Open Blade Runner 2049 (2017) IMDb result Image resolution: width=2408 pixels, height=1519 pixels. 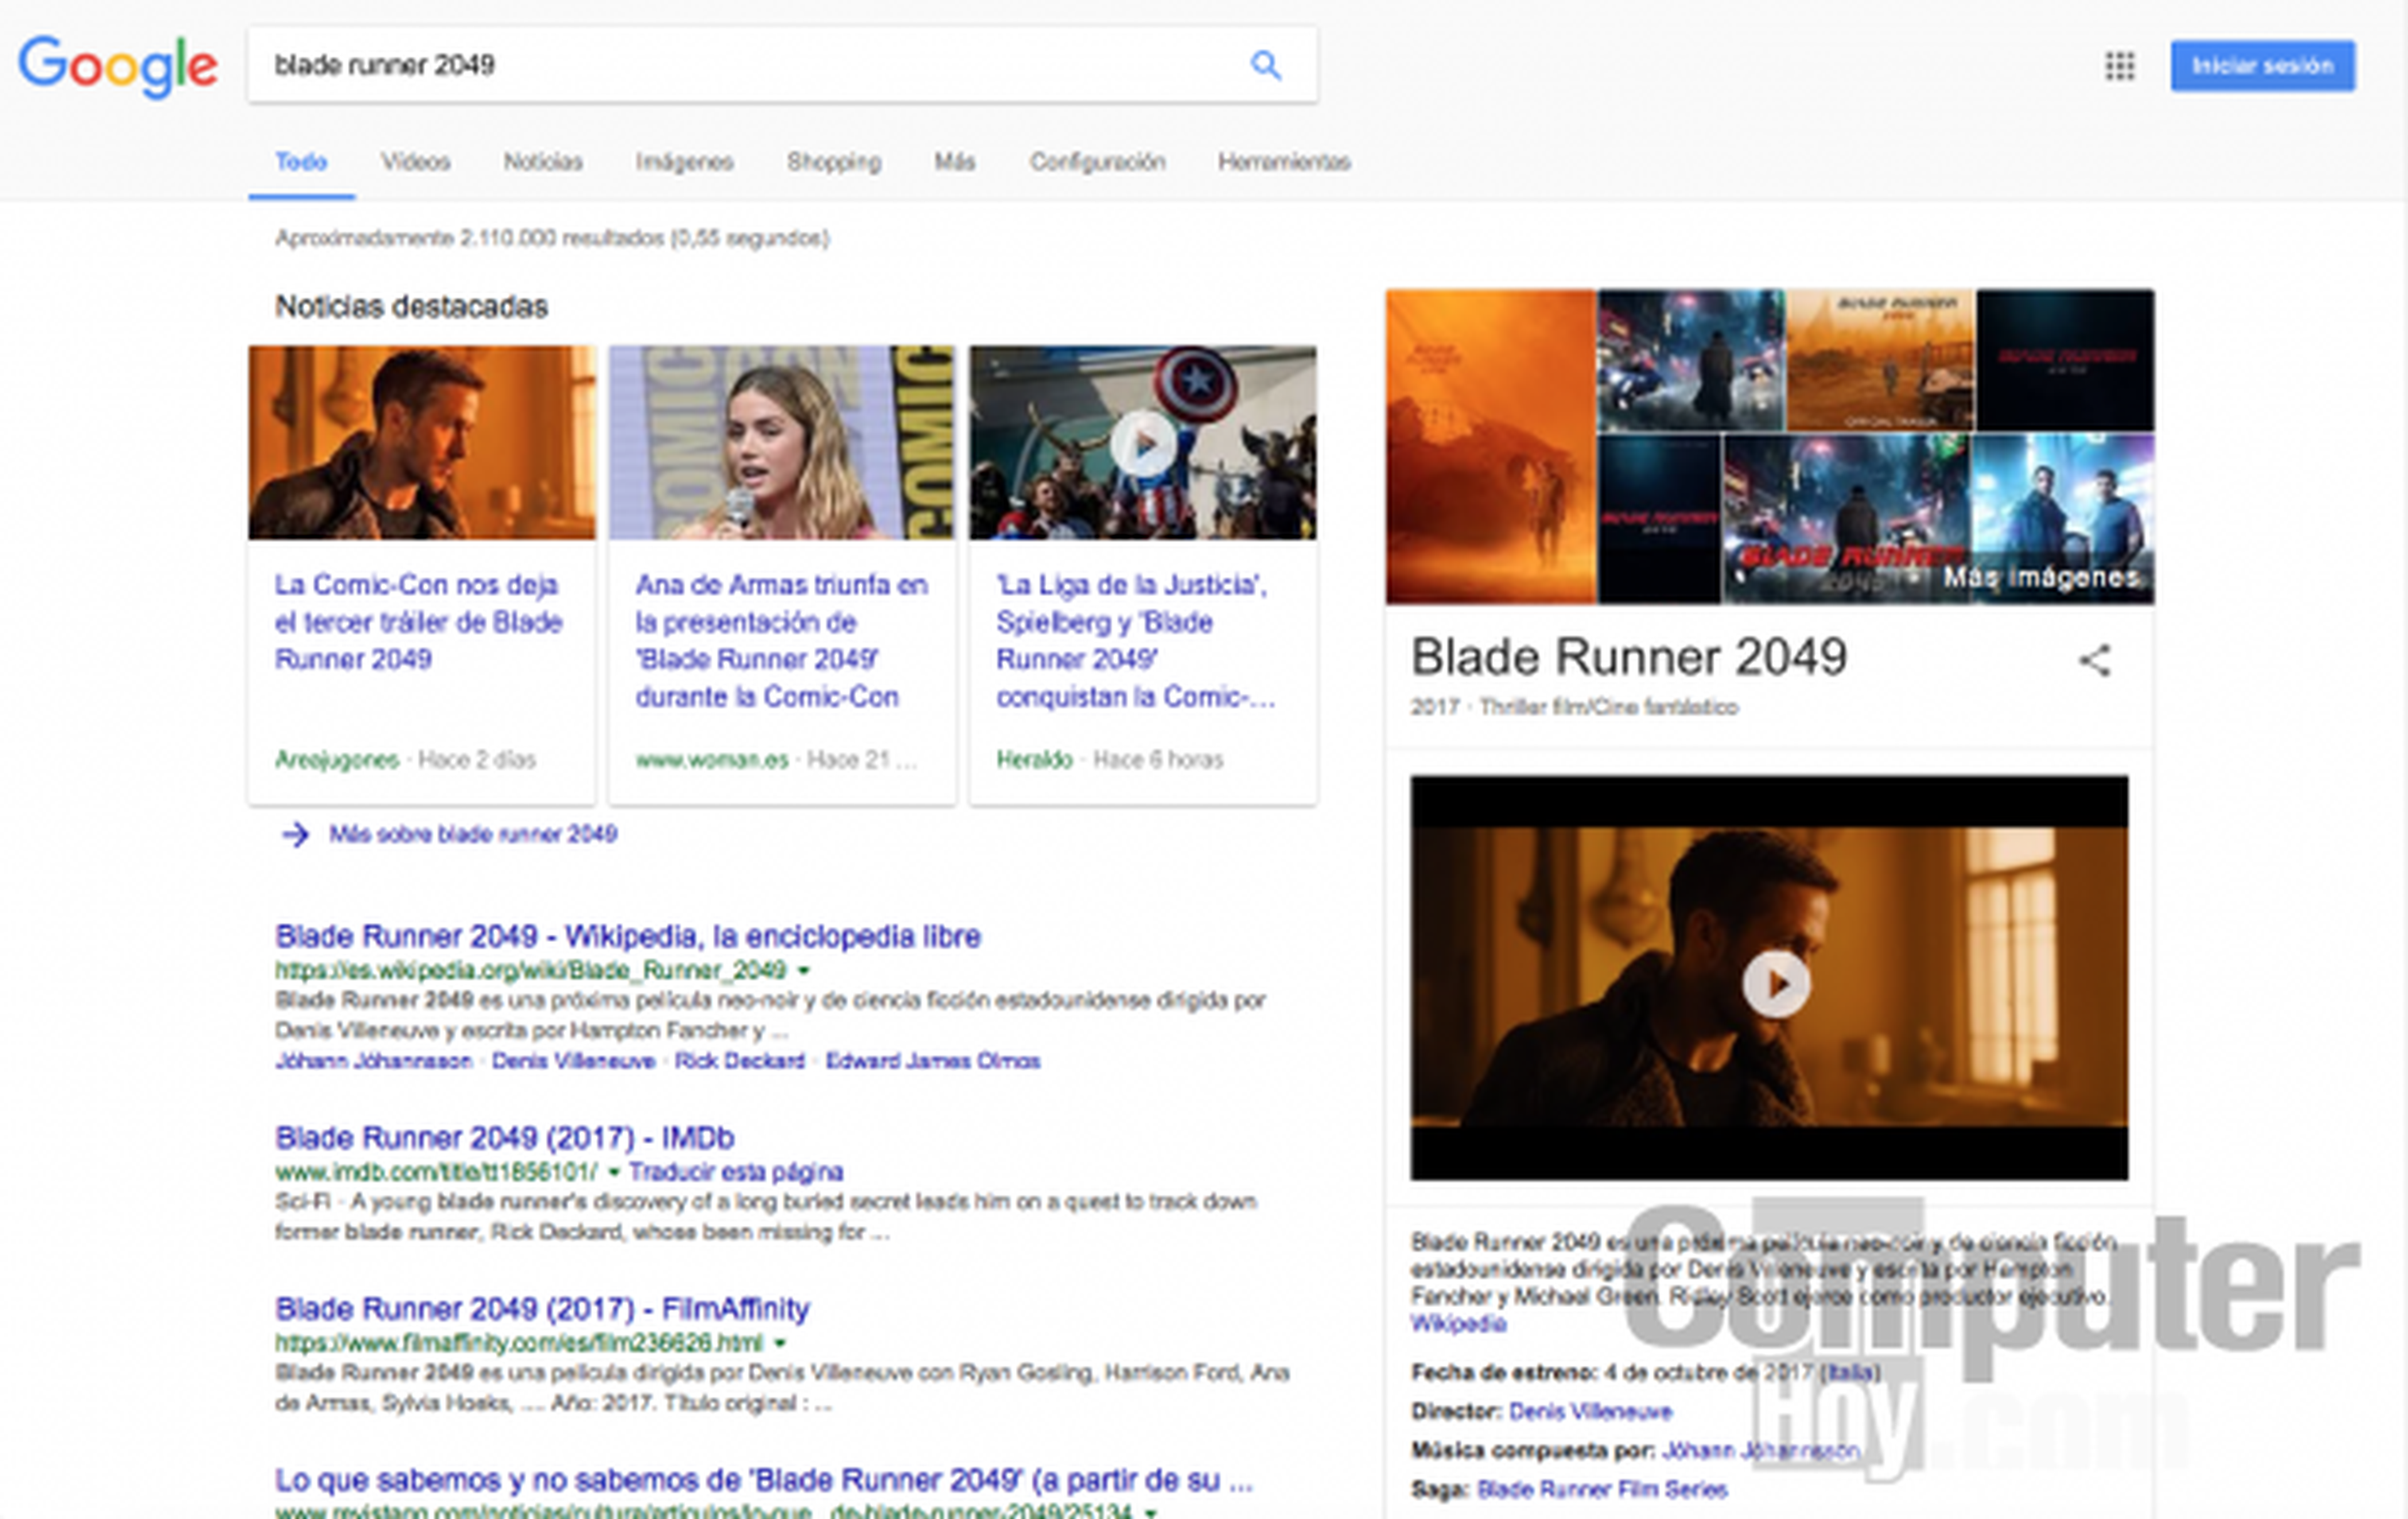click(505, 1138)
